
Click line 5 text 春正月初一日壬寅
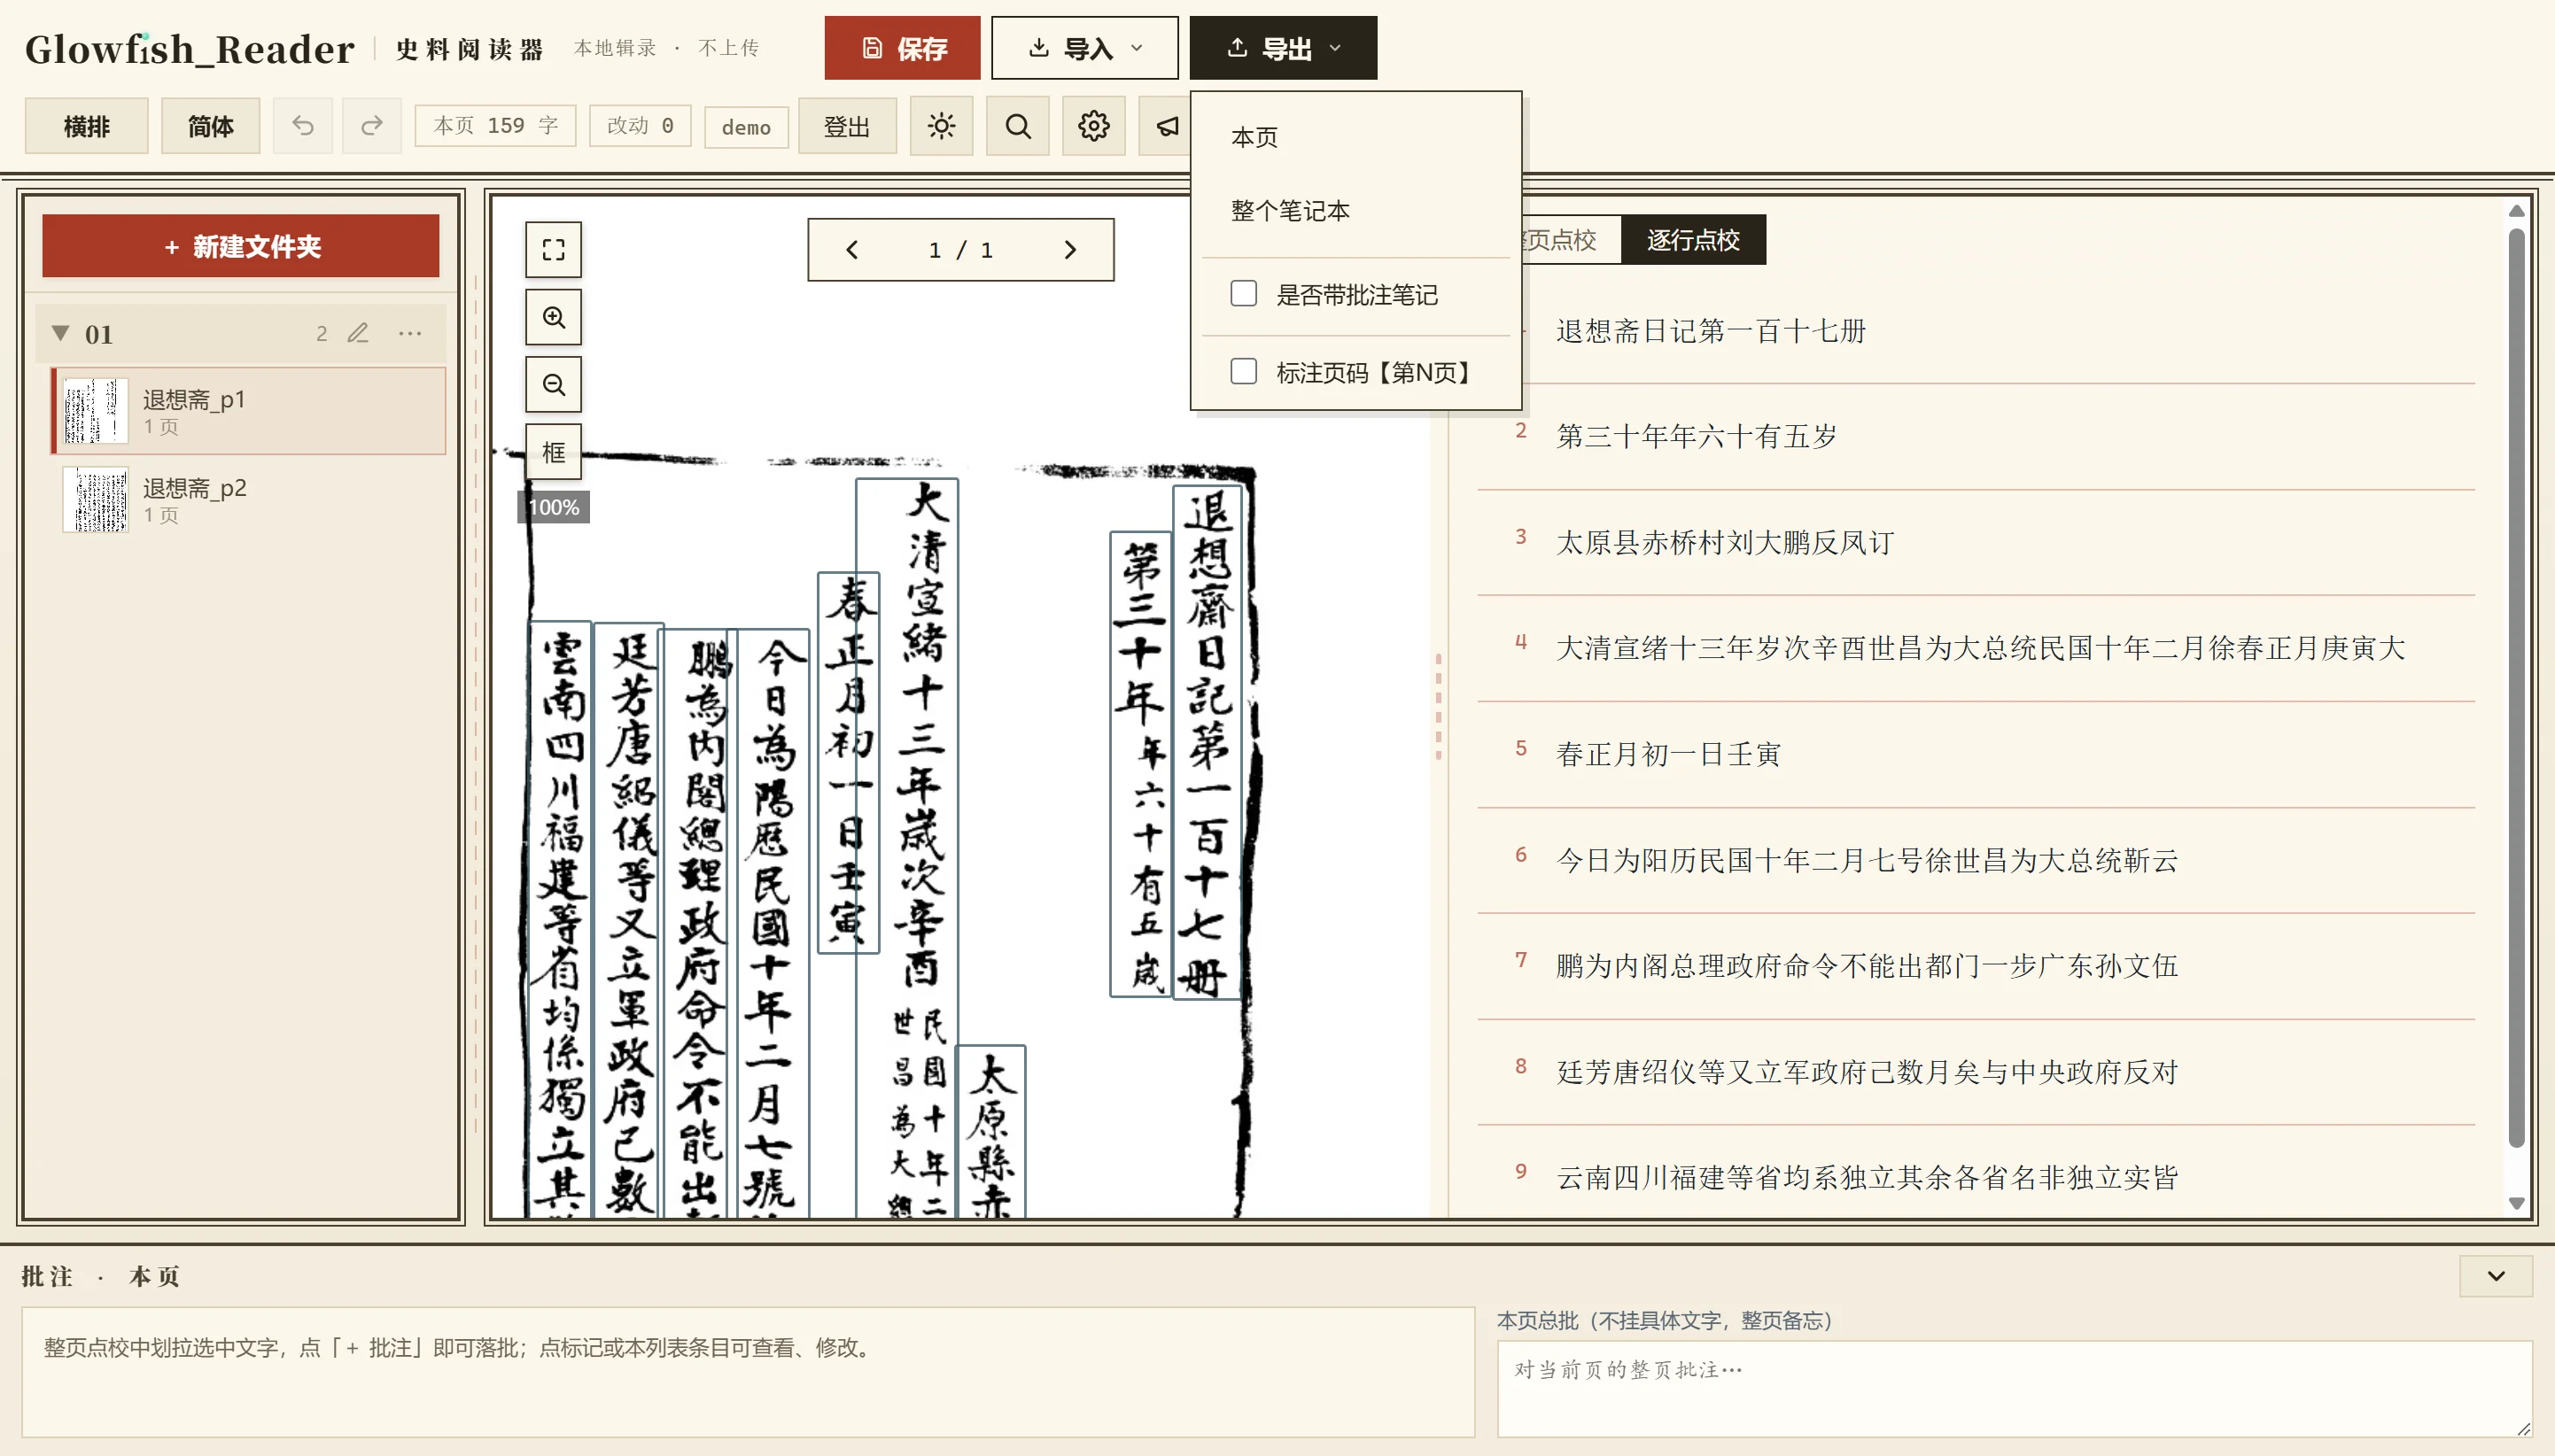[1668, 754]
